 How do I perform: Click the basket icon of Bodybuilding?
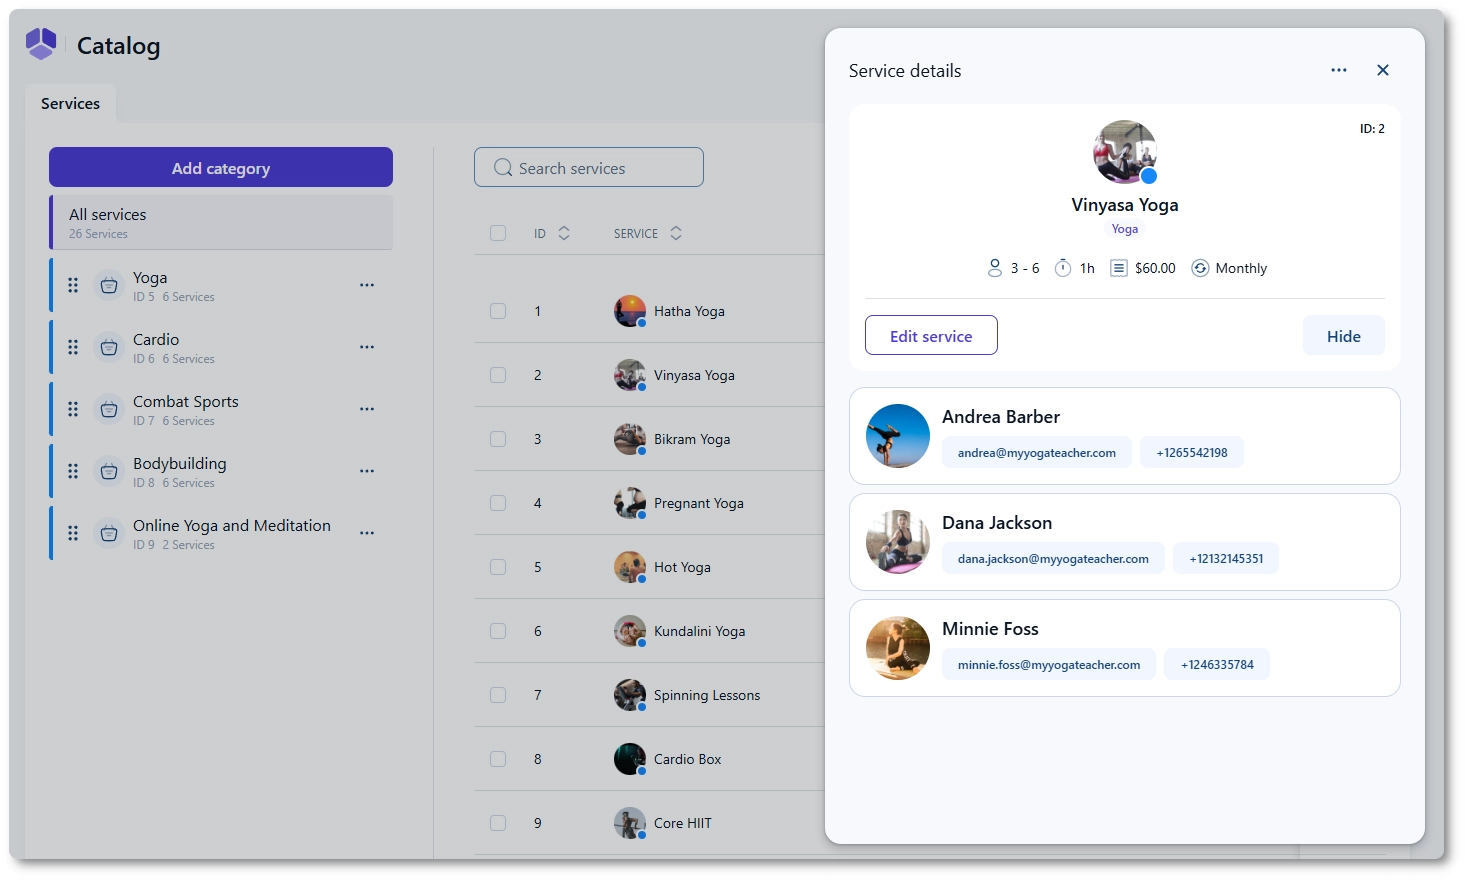click(x=109, y=472)
